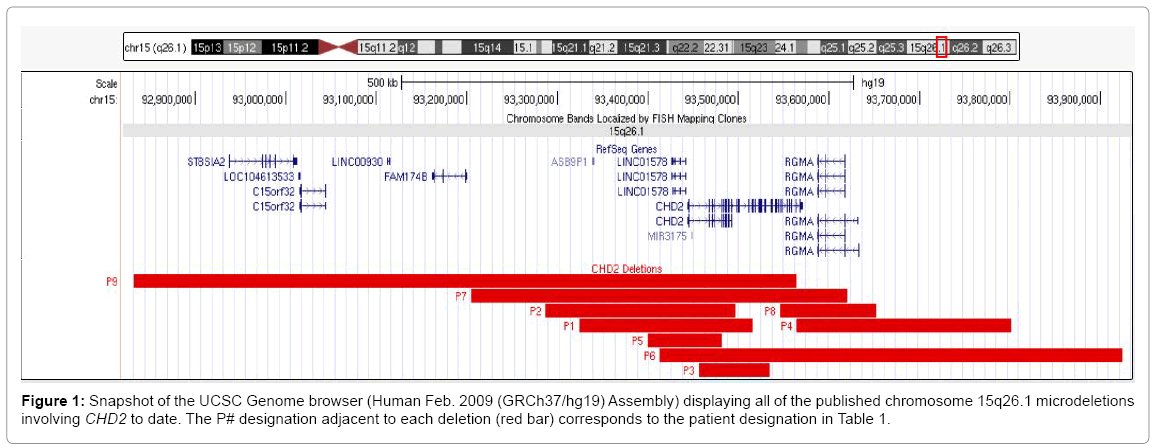Open the CHD2 Deletions track title
Viewport: 1155px width, 448px height.
[x=626, y=269]
